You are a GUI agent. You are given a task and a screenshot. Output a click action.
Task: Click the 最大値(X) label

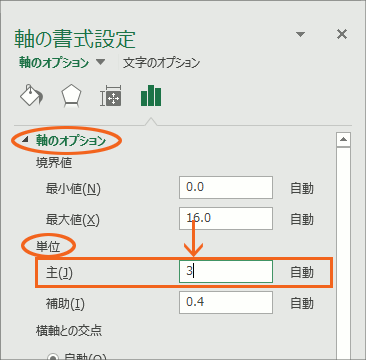(73, 220)
